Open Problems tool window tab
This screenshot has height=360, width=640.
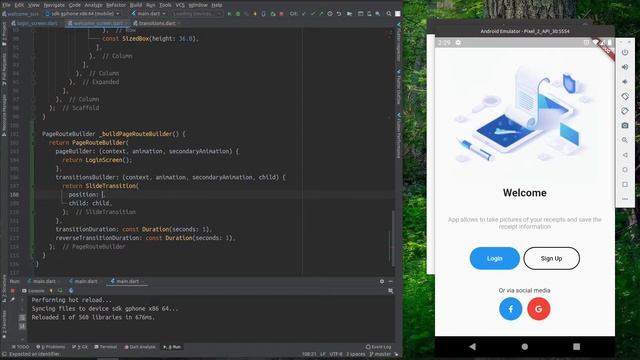pos(51,347)
